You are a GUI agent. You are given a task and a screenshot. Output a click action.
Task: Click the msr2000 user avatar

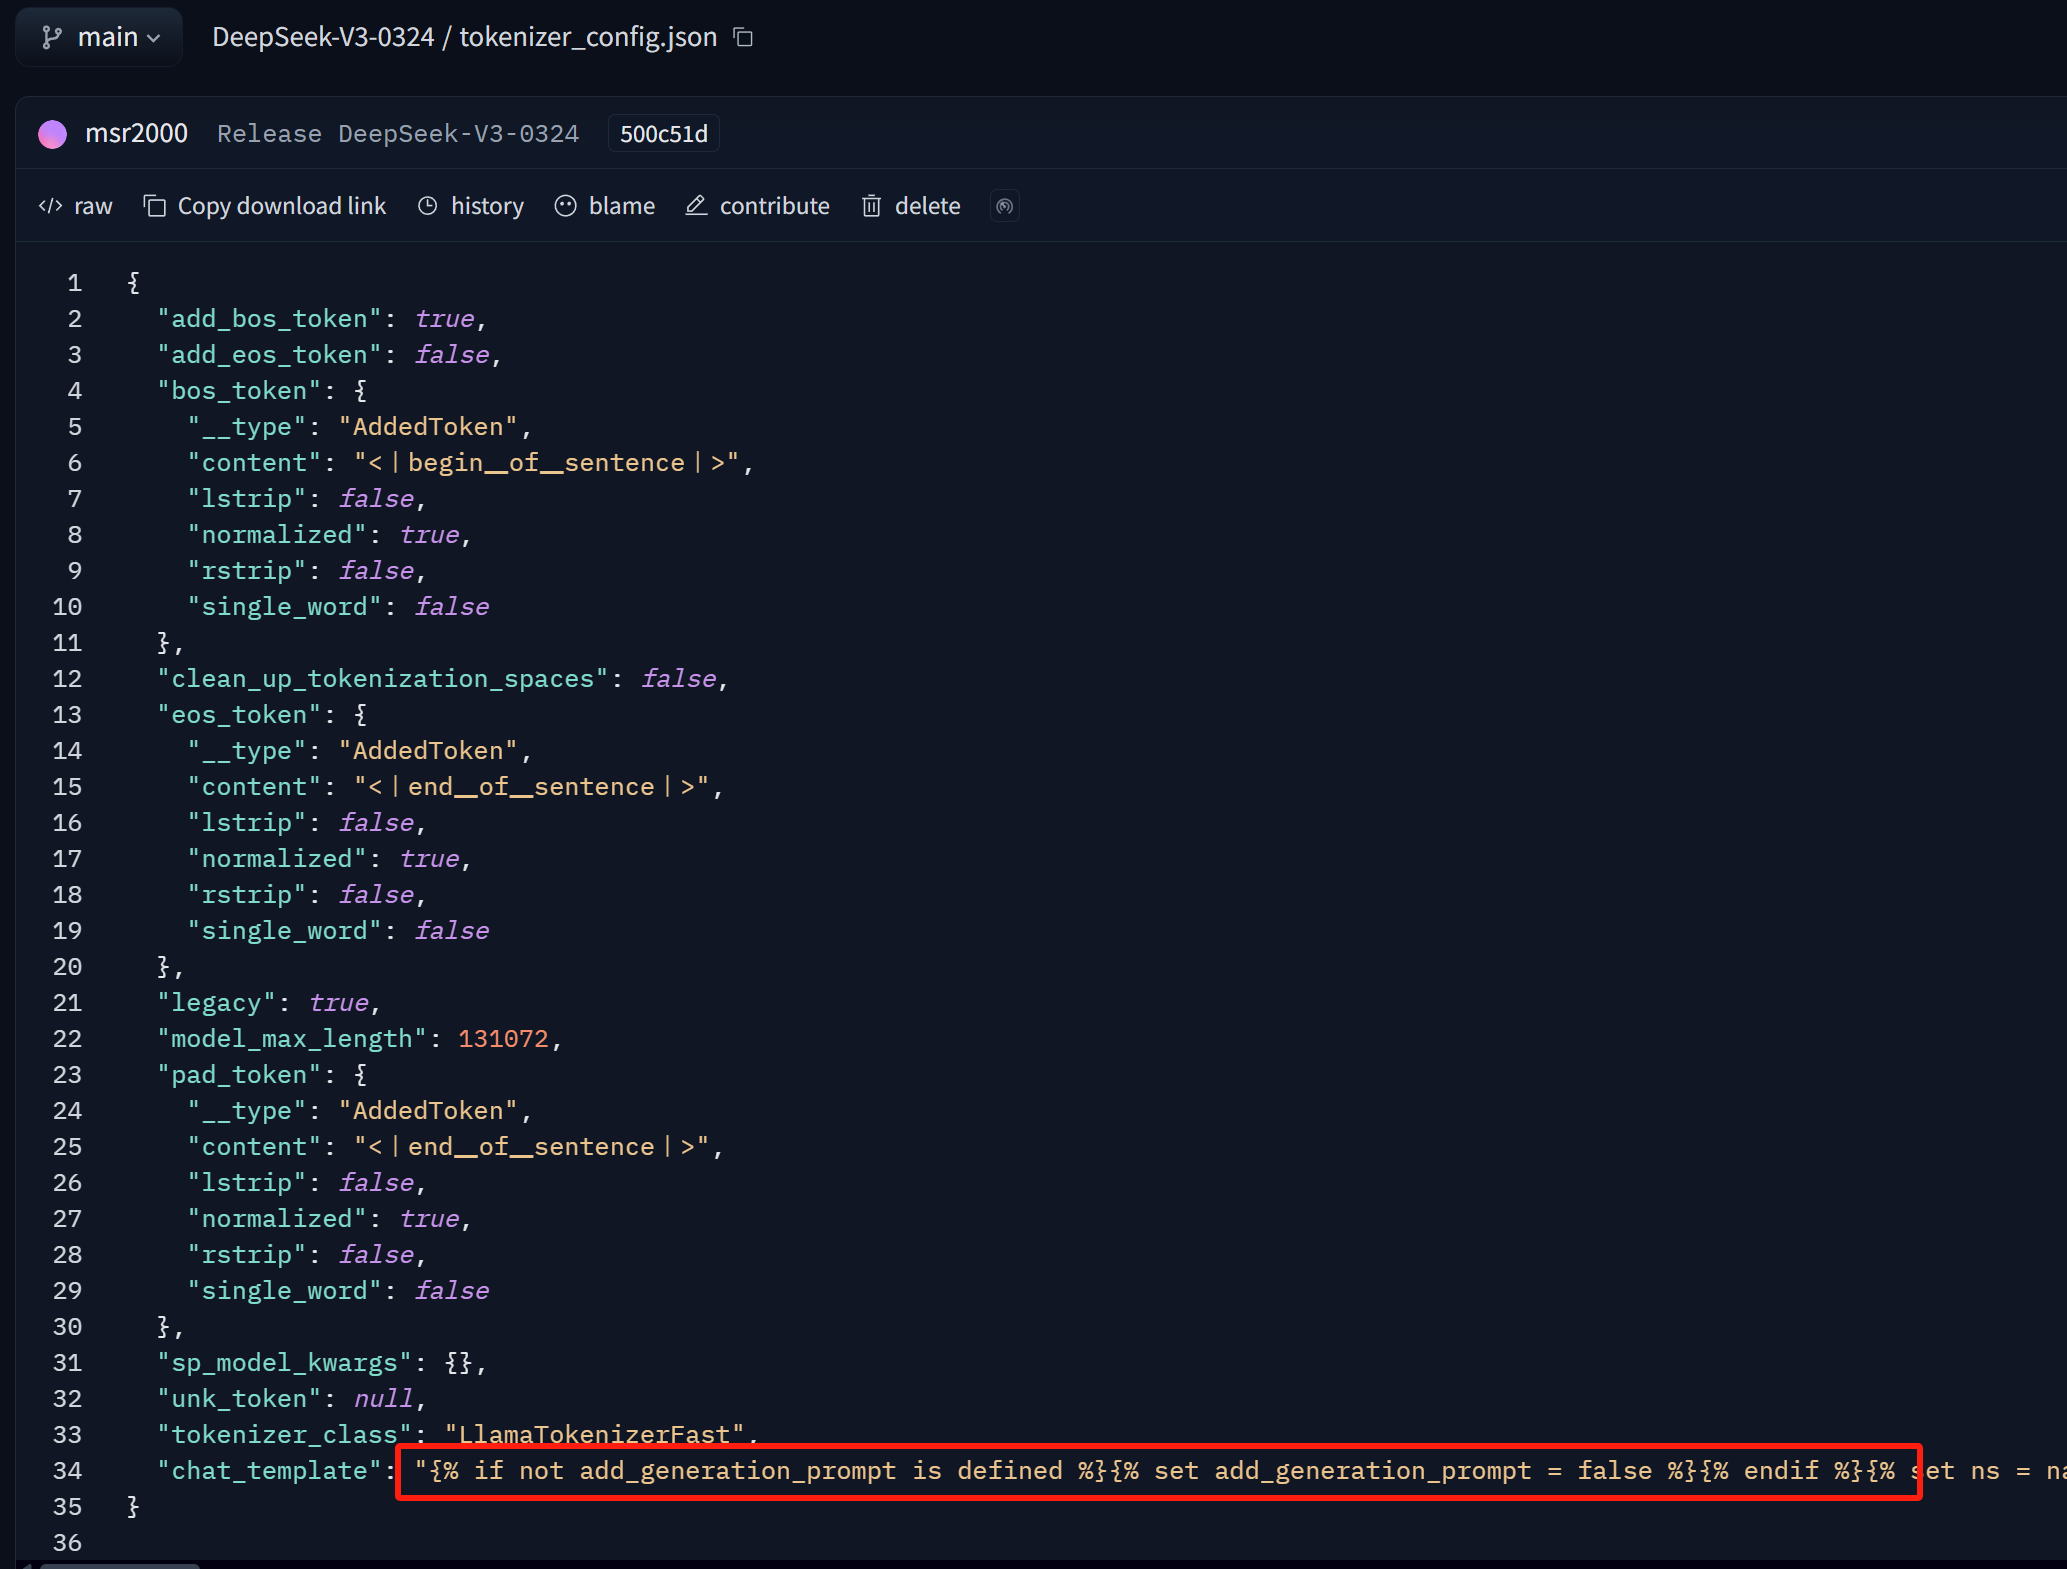coord(52,134)
